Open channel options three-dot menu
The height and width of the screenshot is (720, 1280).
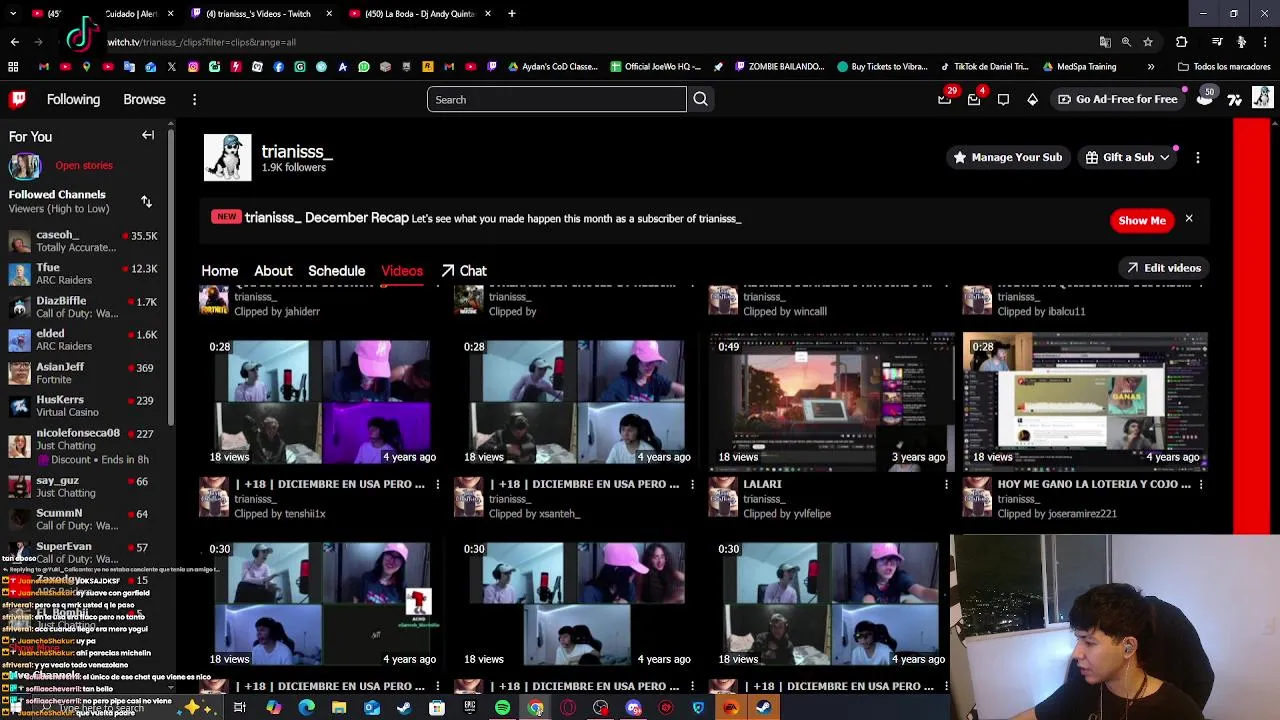point(1197,157)
